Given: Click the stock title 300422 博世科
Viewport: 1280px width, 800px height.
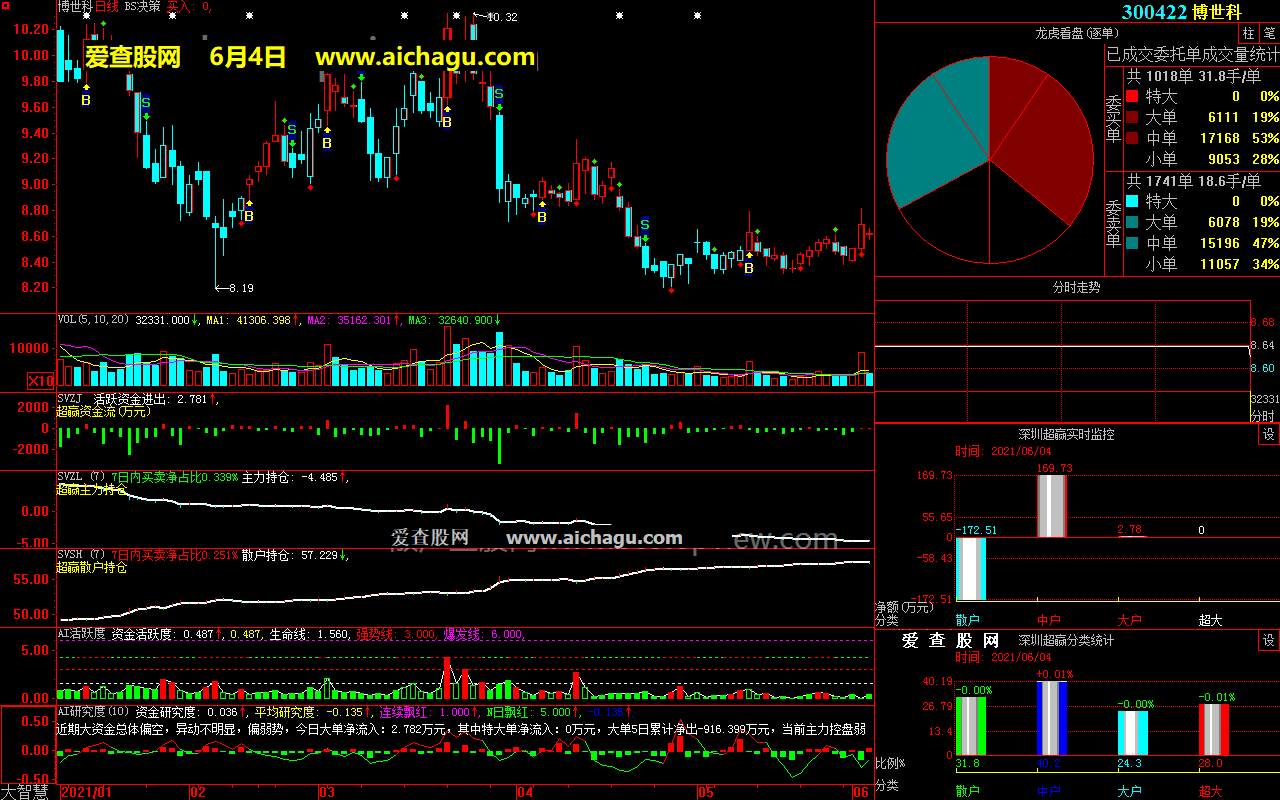Looking at the screenshot, I should pos(1181,12).
